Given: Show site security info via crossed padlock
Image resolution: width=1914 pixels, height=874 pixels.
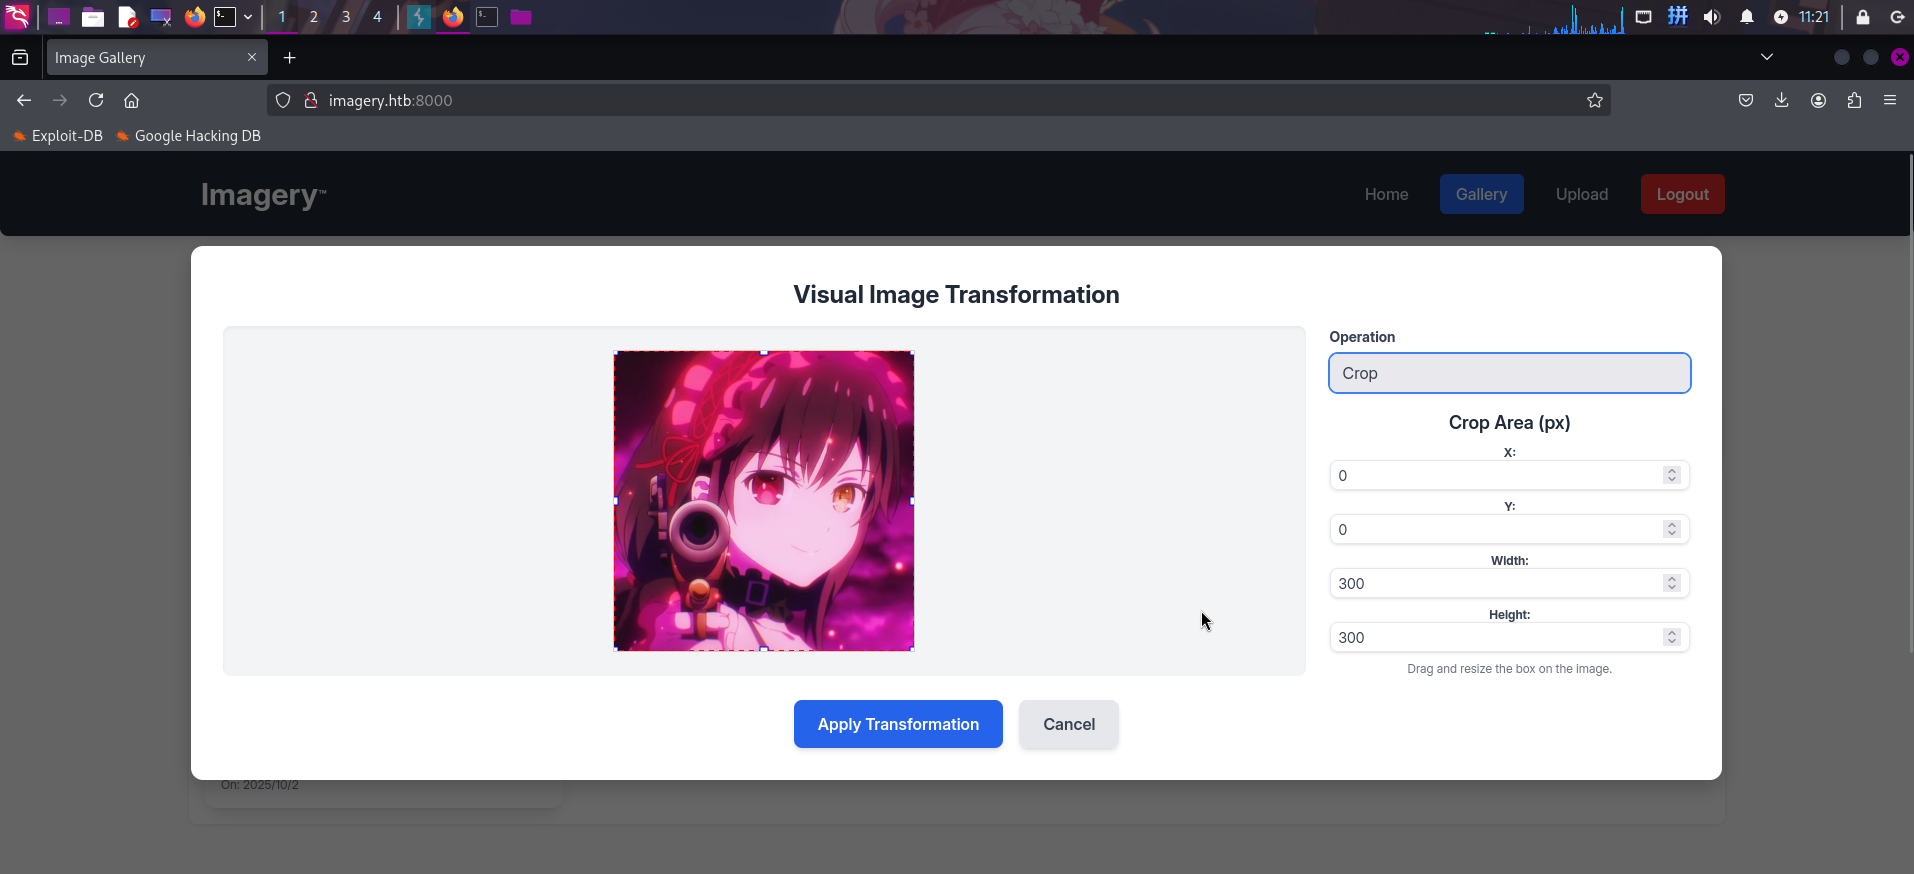Looking at the screenshot, I should pyautogui.click(x=311, y=100).
